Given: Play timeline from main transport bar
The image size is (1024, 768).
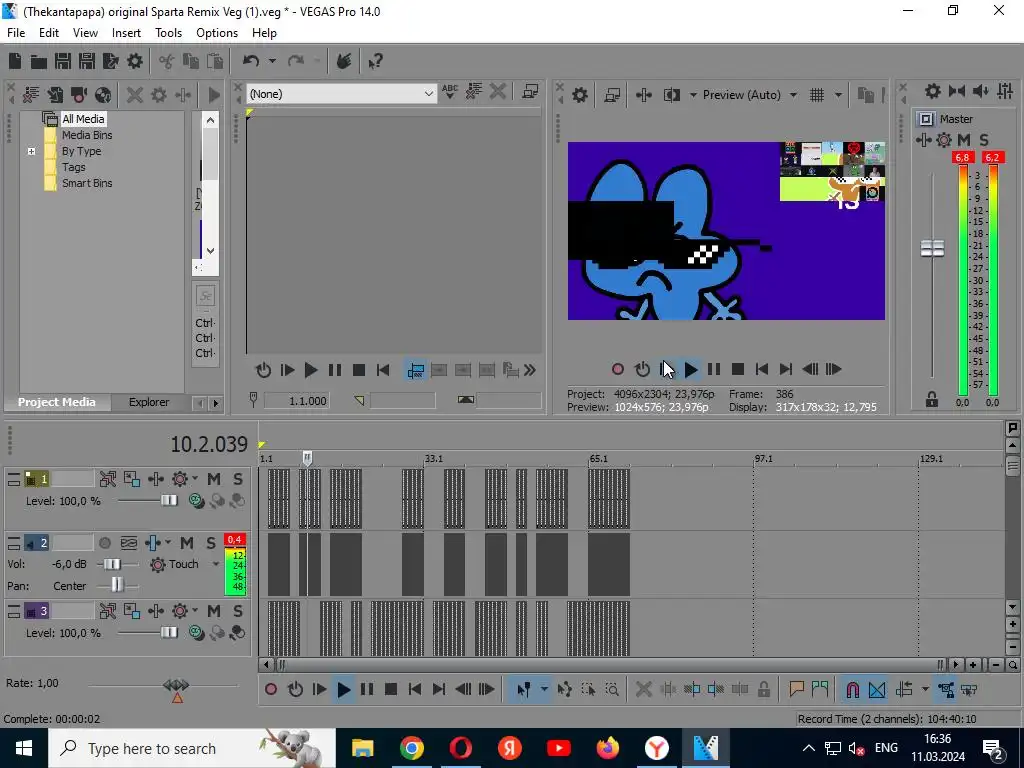Looking at the screenshot, I should click(x=344, y=690).
